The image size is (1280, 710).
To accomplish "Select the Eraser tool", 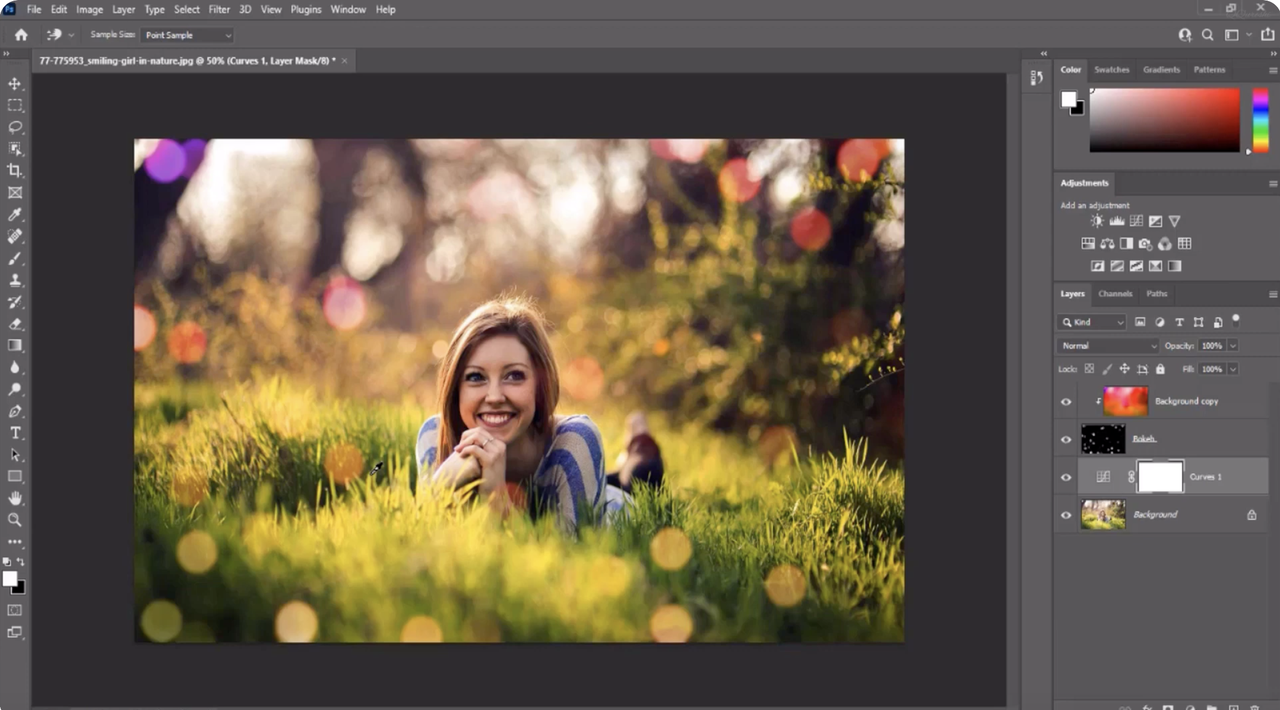I will point(15,324).
